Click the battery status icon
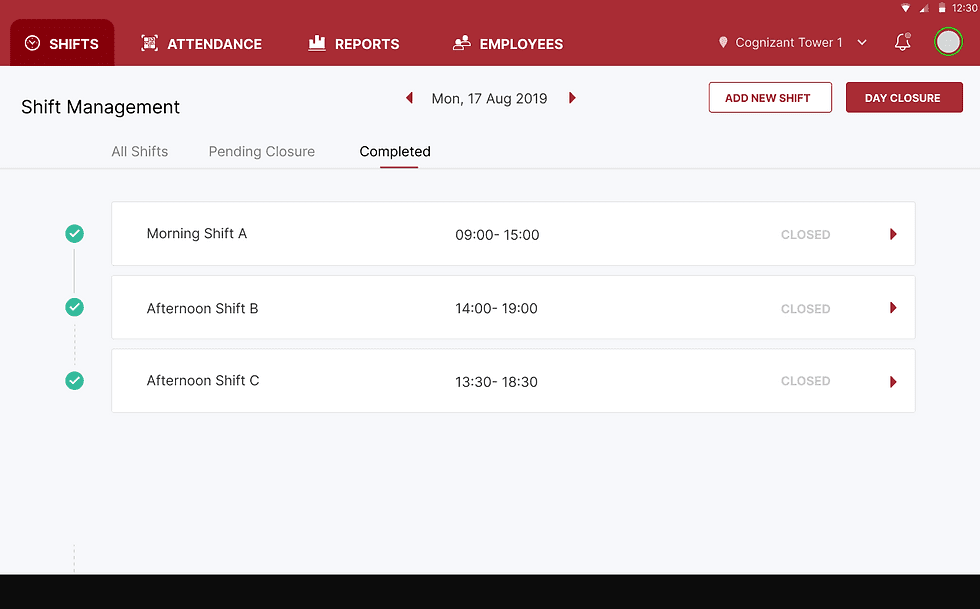This screenshot has width=980, height=609. click(x=942, y=8)
